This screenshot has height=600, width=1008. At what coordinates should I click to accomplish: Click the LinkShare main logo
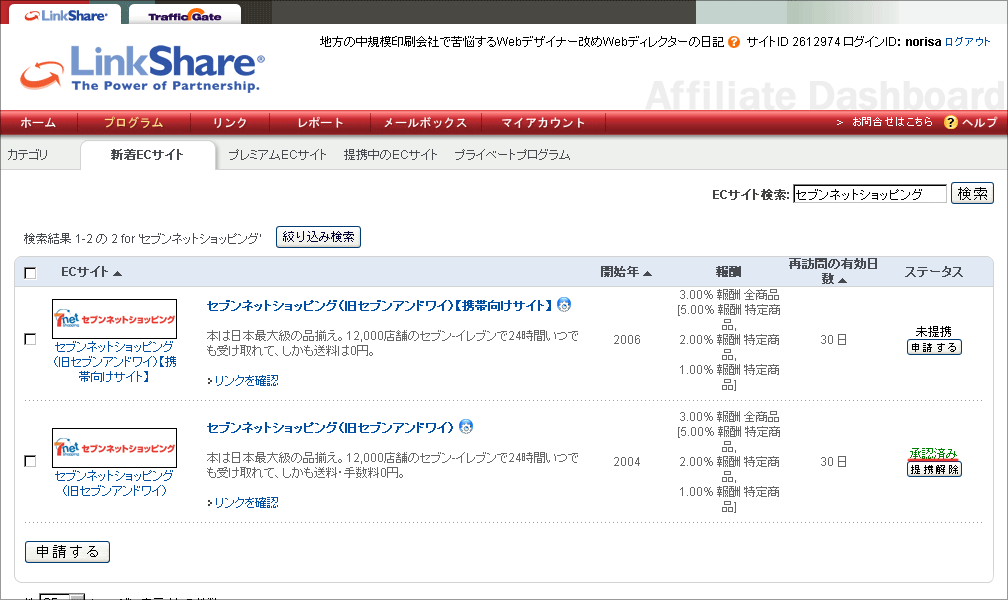(142, 68)
